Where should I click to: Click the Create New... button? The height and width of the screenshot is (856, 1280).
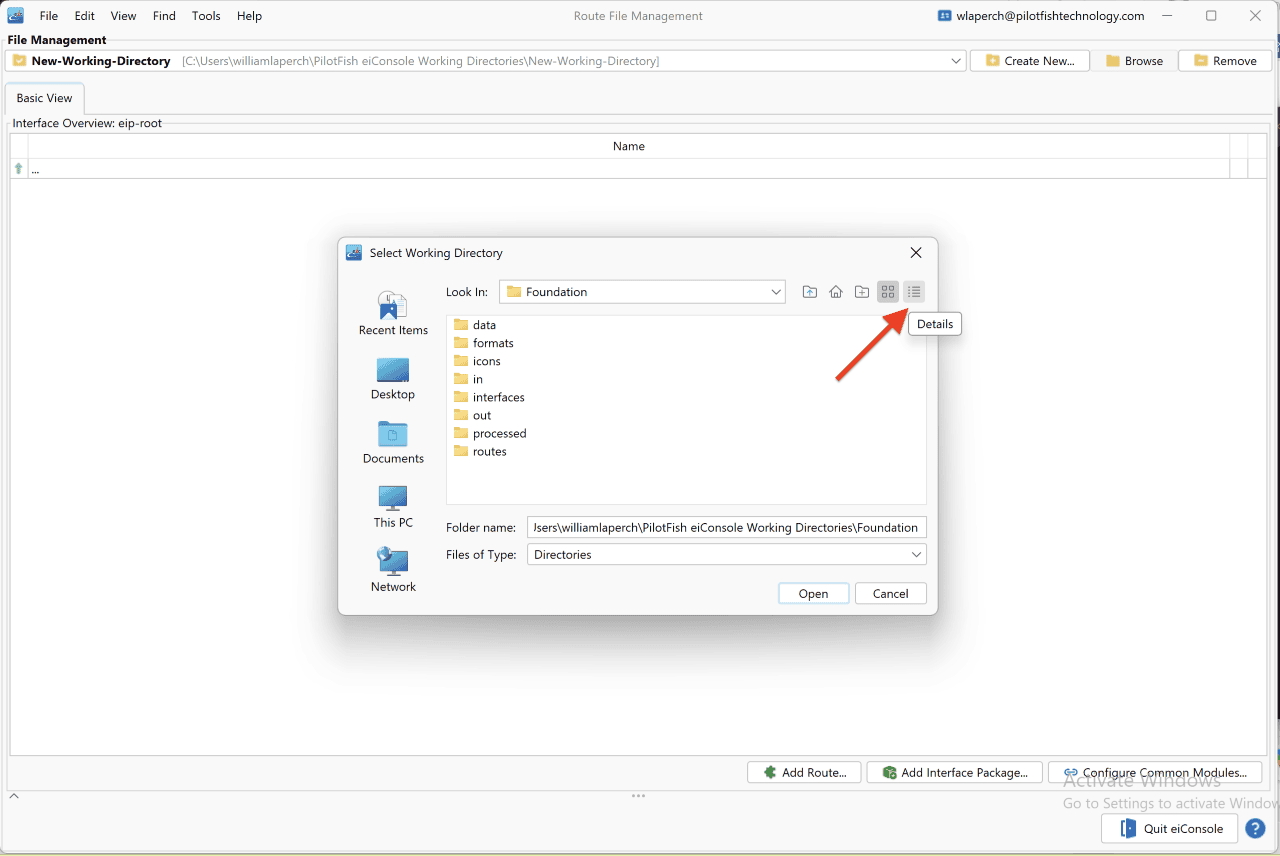coord(1030,61)
